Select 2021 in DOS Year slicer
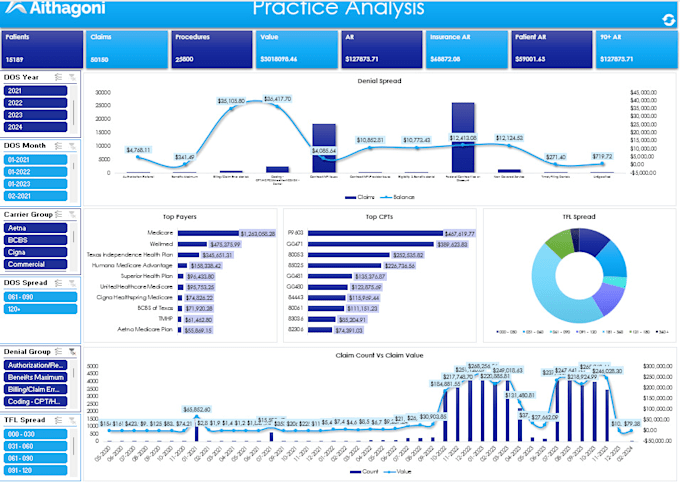Viewport: 680px width, 482px height. coord(36,91)
